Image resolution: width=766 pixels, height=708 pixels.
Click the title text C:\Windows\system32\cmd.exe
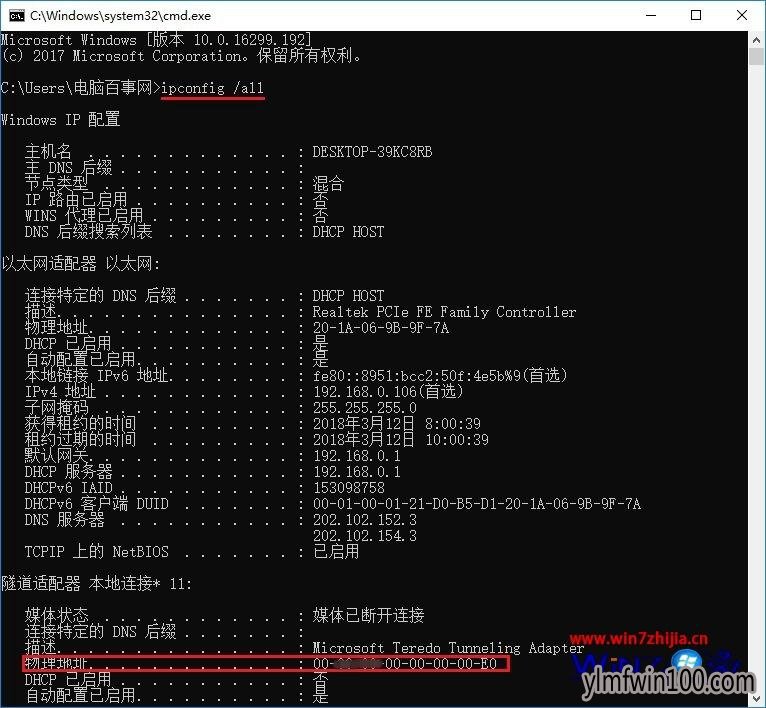[x=120, y=16]
